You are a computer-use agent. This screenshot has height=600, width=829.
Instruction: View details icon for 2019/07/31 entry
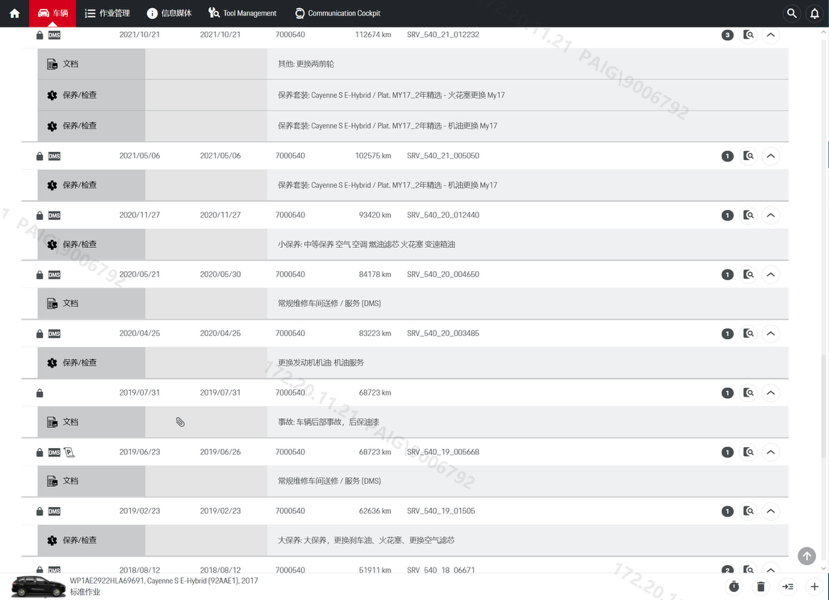tap(749, 393)
